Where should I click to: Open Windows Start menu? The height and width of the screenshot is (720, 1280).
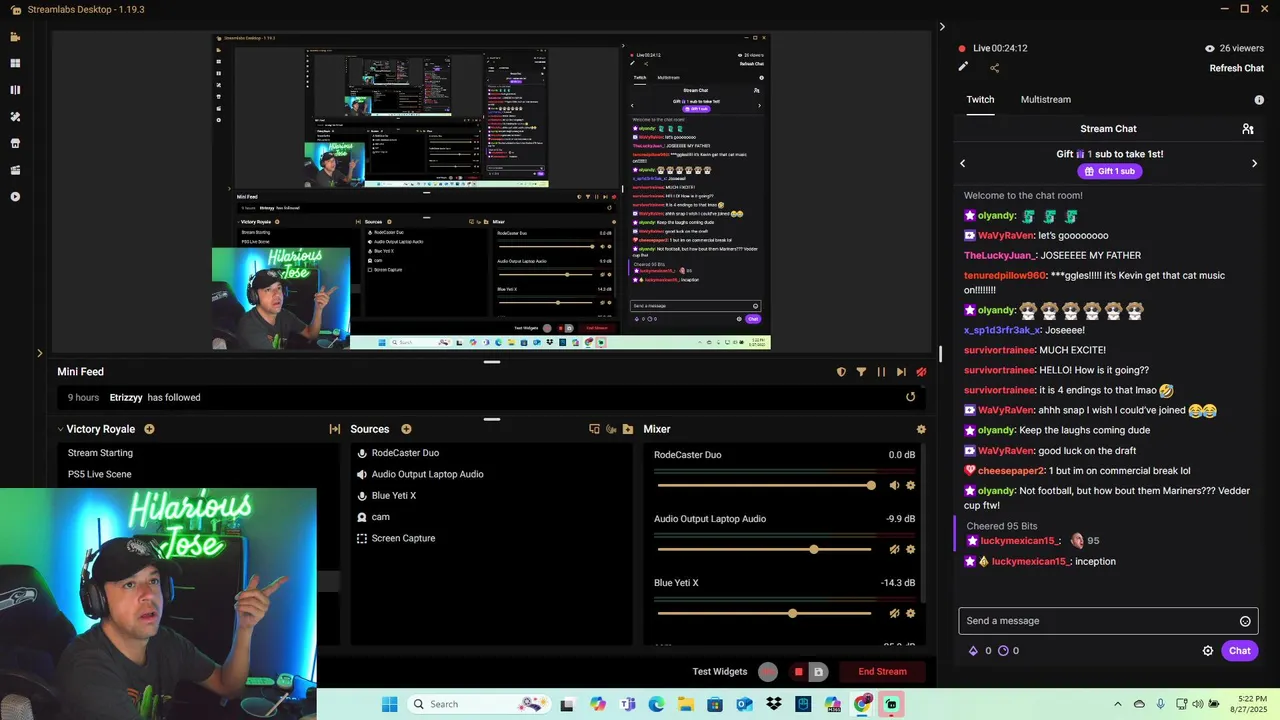pos(389,704)
